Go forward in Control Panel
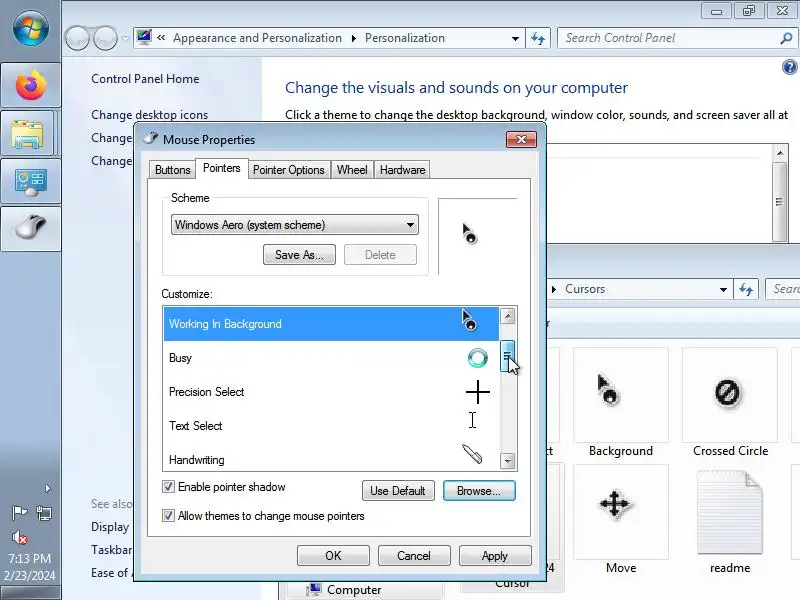 point(106,38)
